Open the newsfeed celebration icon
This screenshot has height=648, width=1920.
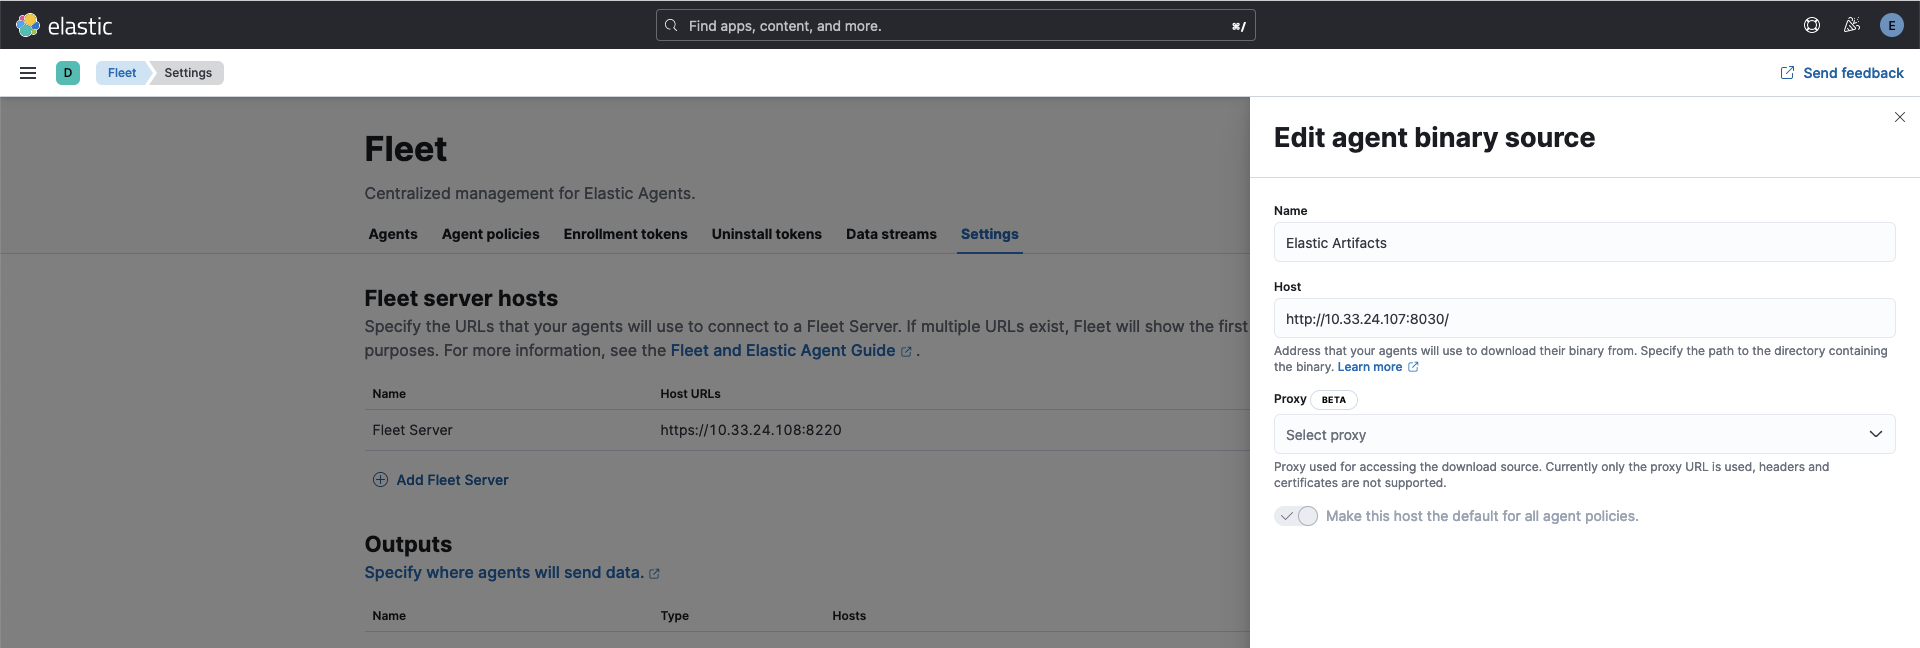[x=1852, y=25]
